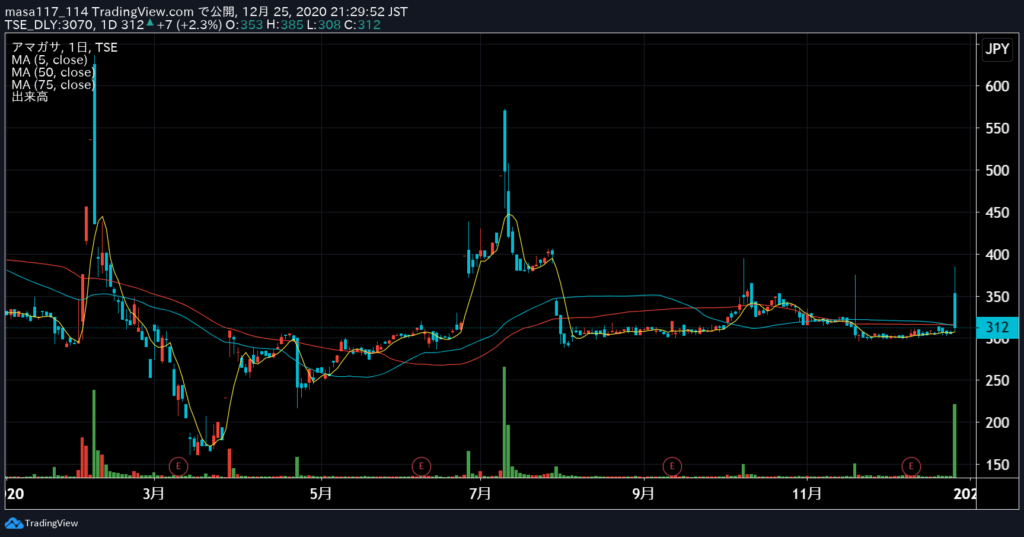Click the 7月 date axis label
Viewport: 1024px width, 537px height.
pyautogui.click(x=481, y=493)
